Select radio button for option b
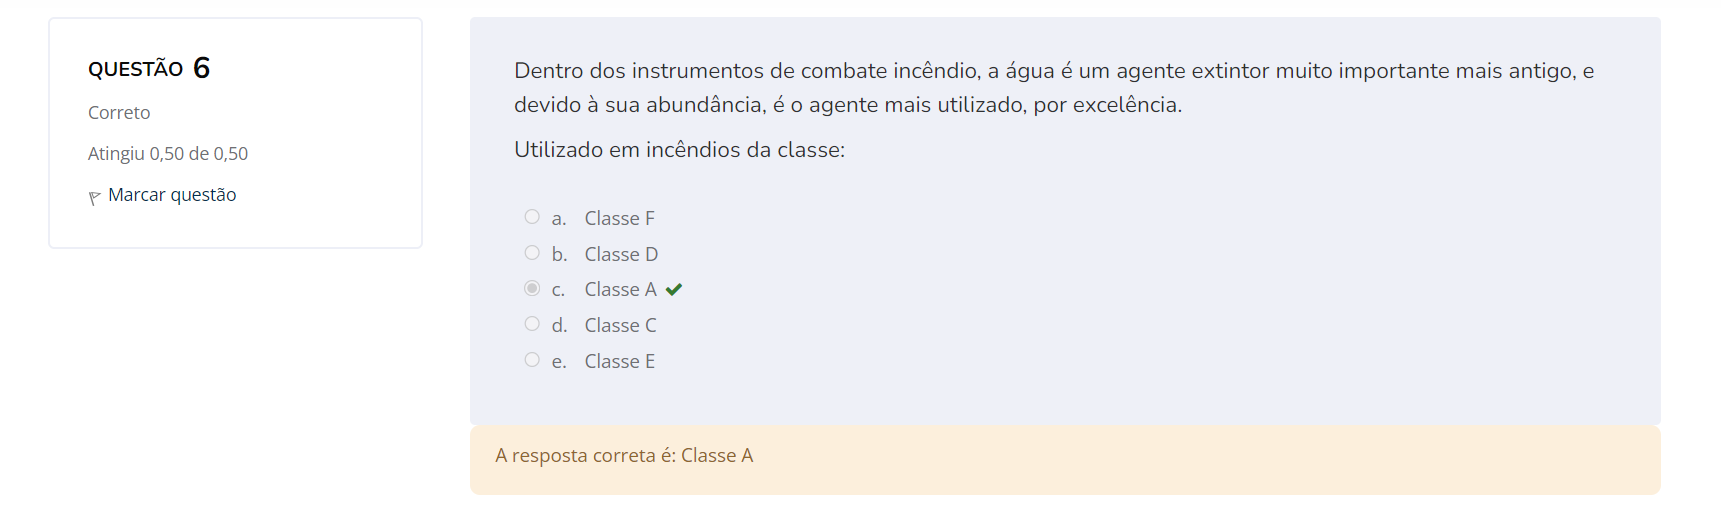 click(532, 253)
